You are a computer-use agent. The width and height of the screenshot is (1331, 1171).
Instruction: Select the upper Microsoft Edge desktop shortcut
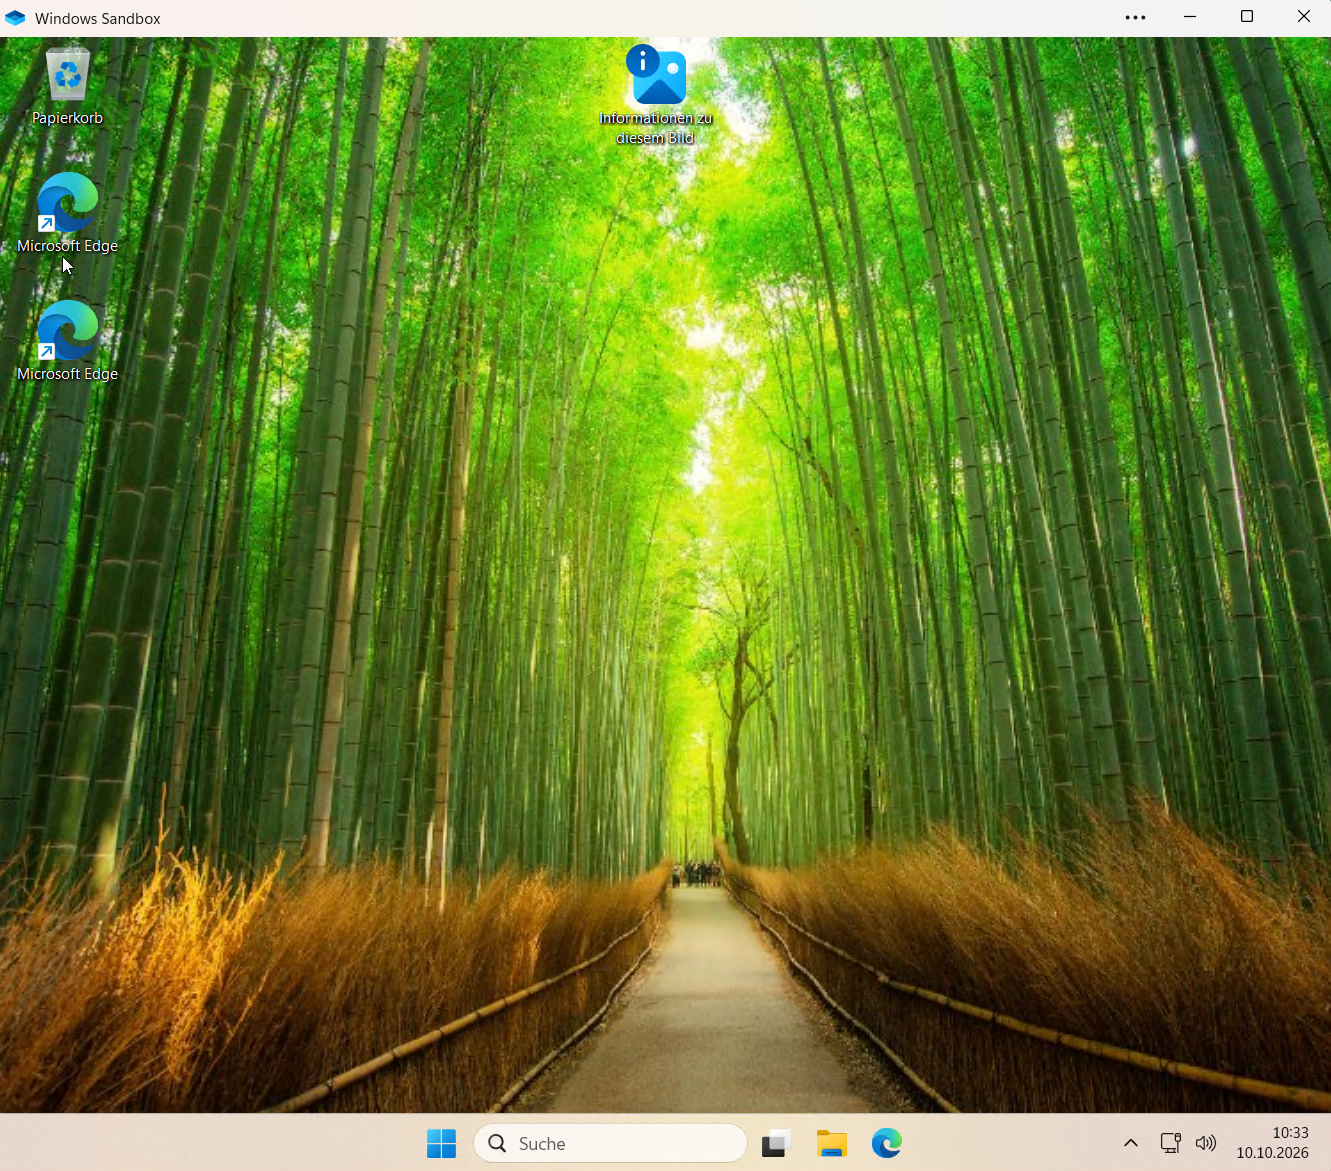click(x=67, y=212)
